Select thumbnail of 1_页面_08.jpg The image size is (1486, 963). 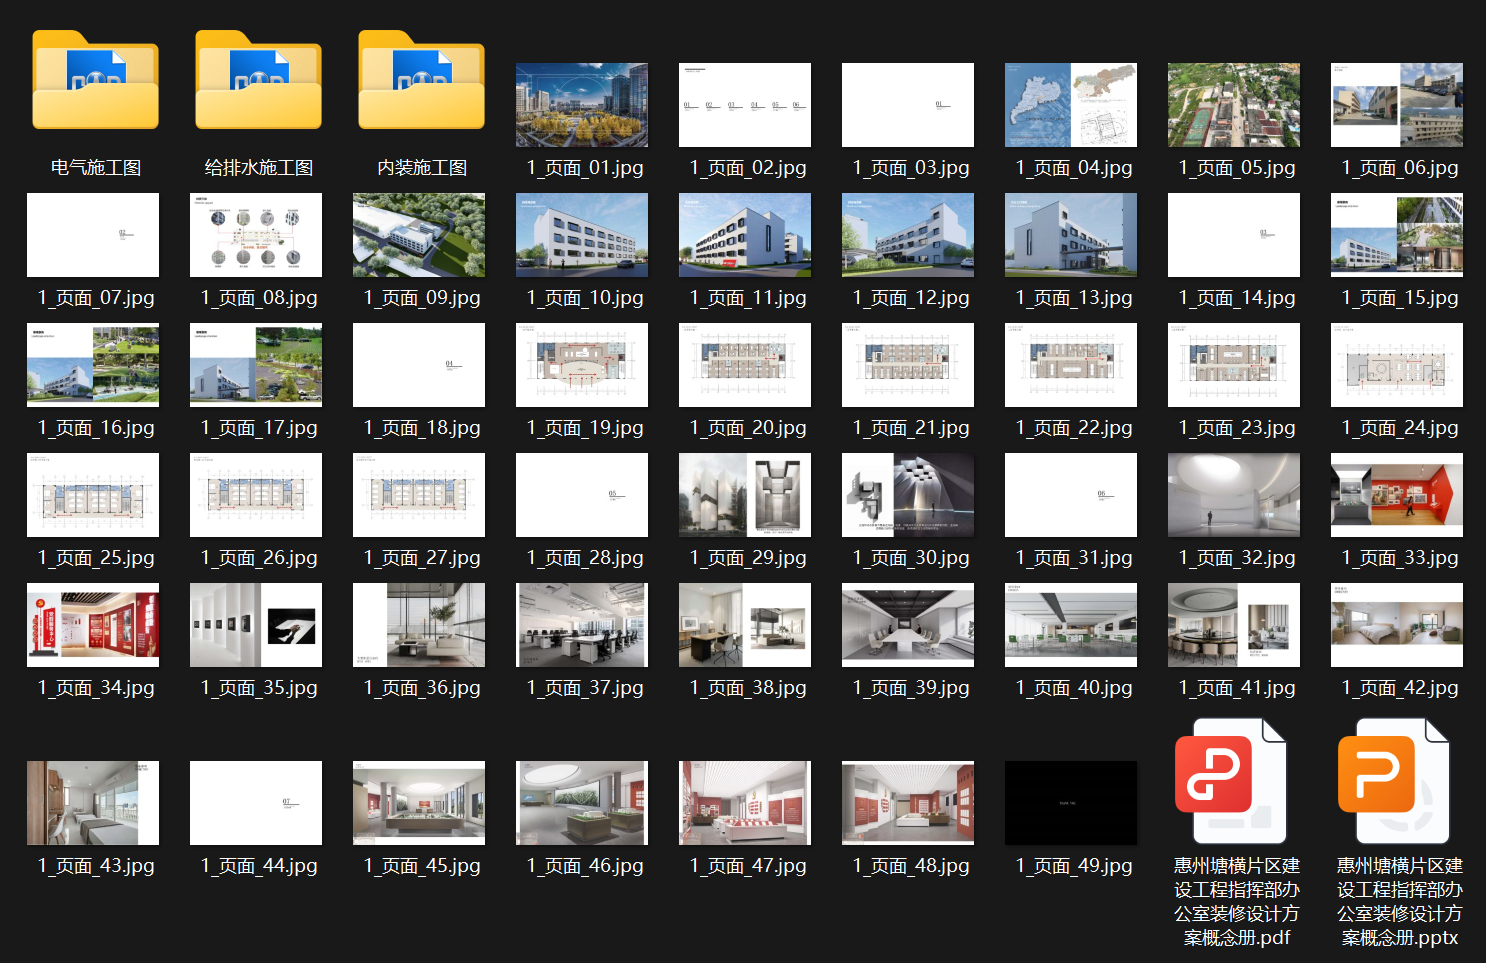pyautogui.click(x=256, y=235)
